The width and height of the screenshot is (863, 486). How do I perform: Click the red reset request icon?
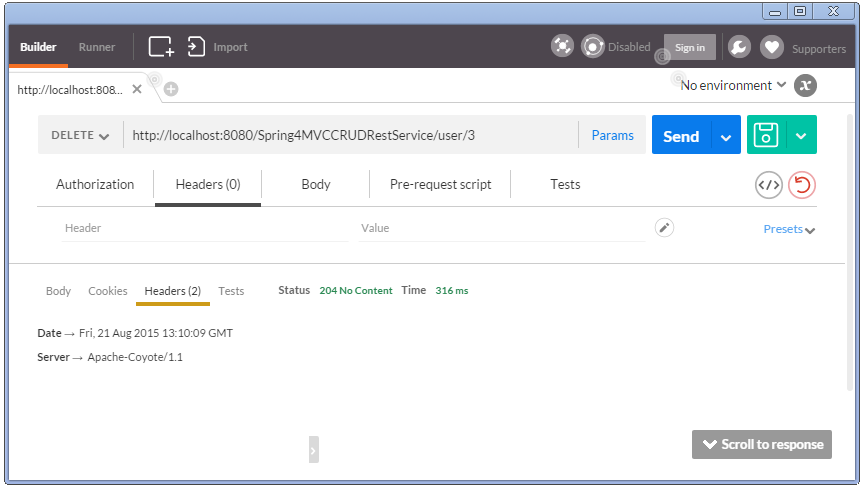point(802,185)
